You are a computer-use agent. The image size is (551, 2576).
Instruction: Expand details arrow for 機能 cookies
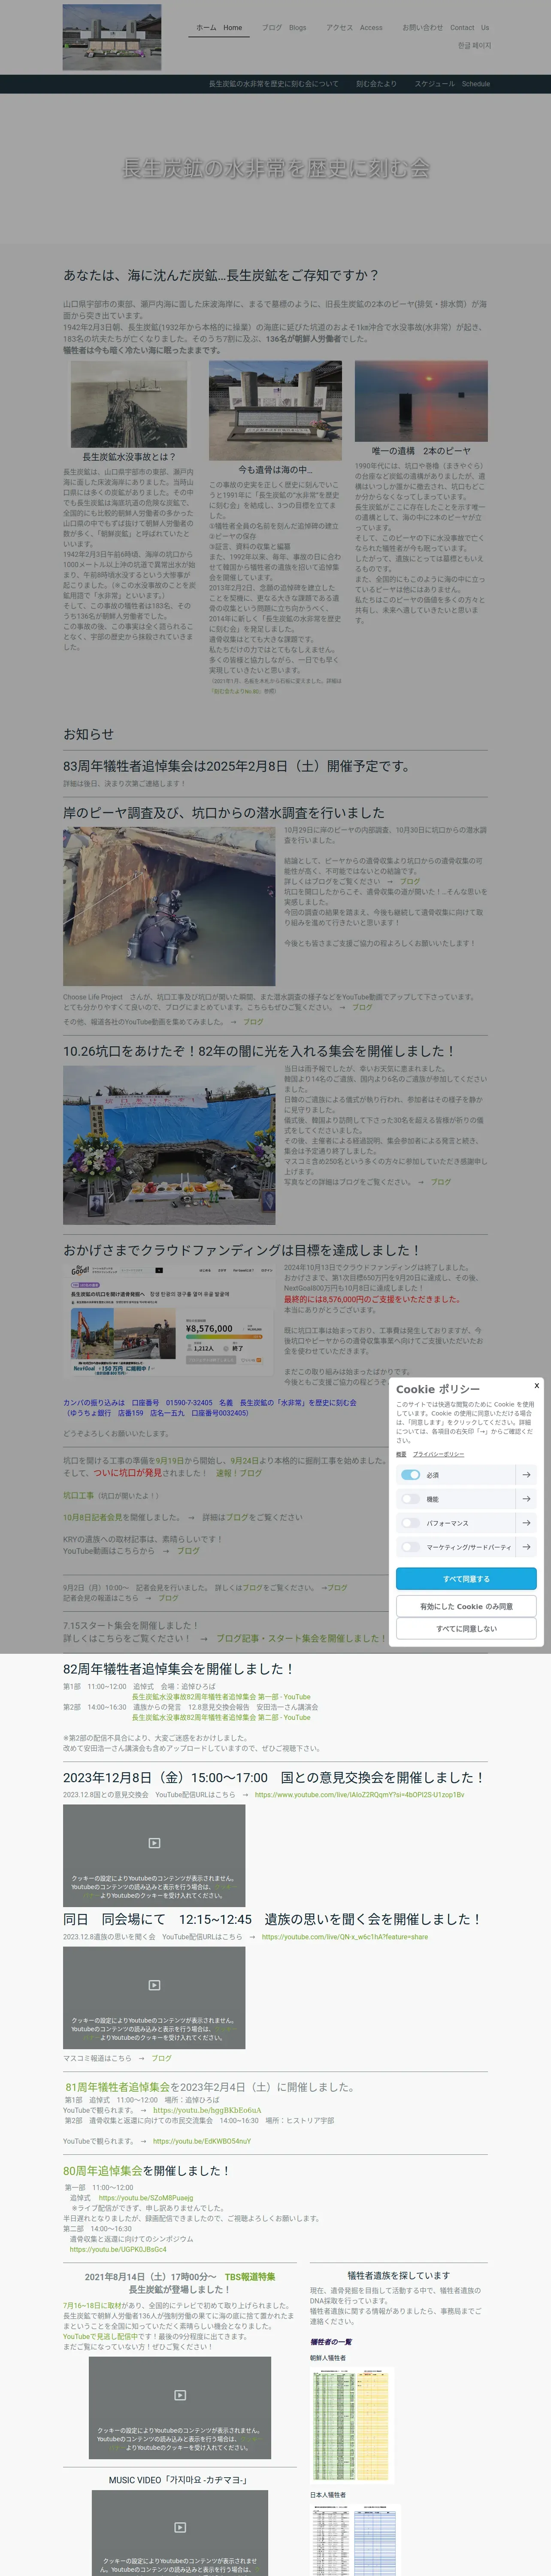click(526, 1499)
